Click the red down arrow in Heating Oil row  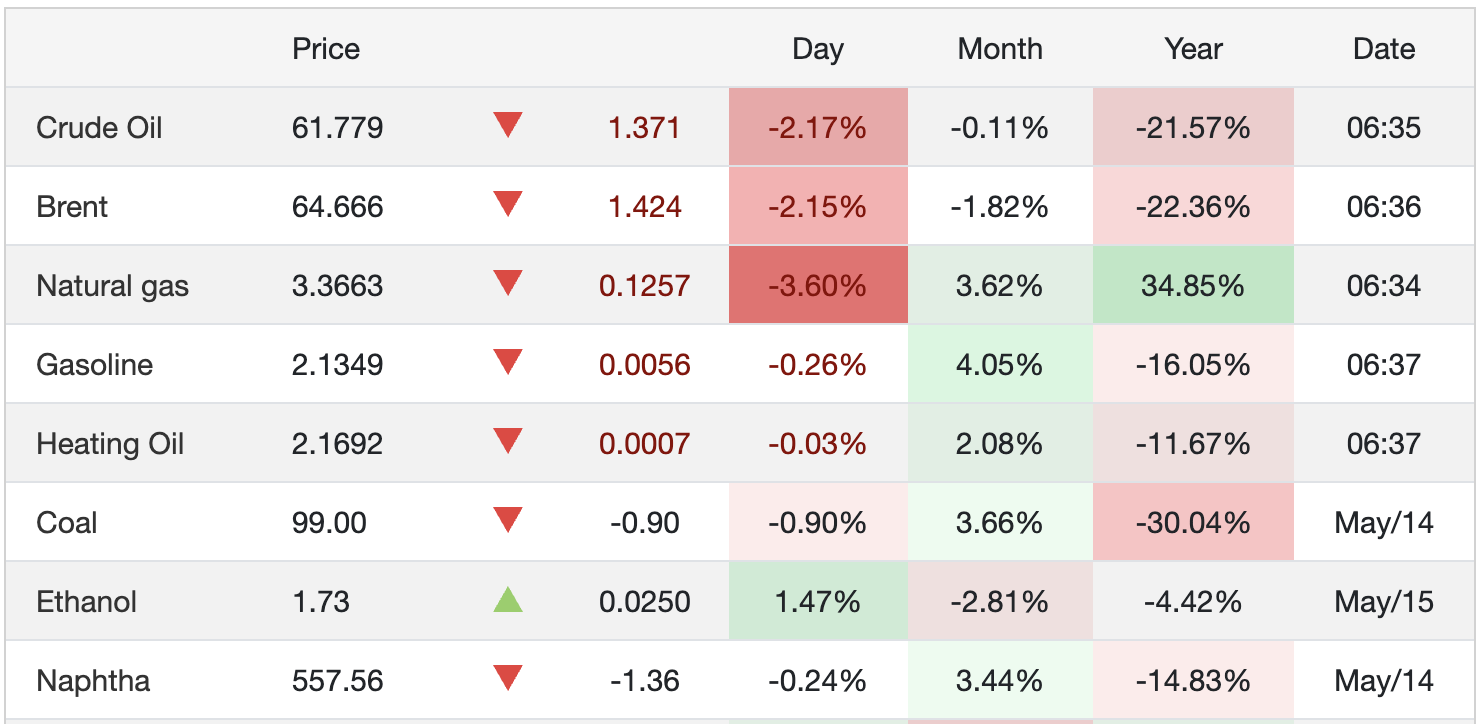508,442
